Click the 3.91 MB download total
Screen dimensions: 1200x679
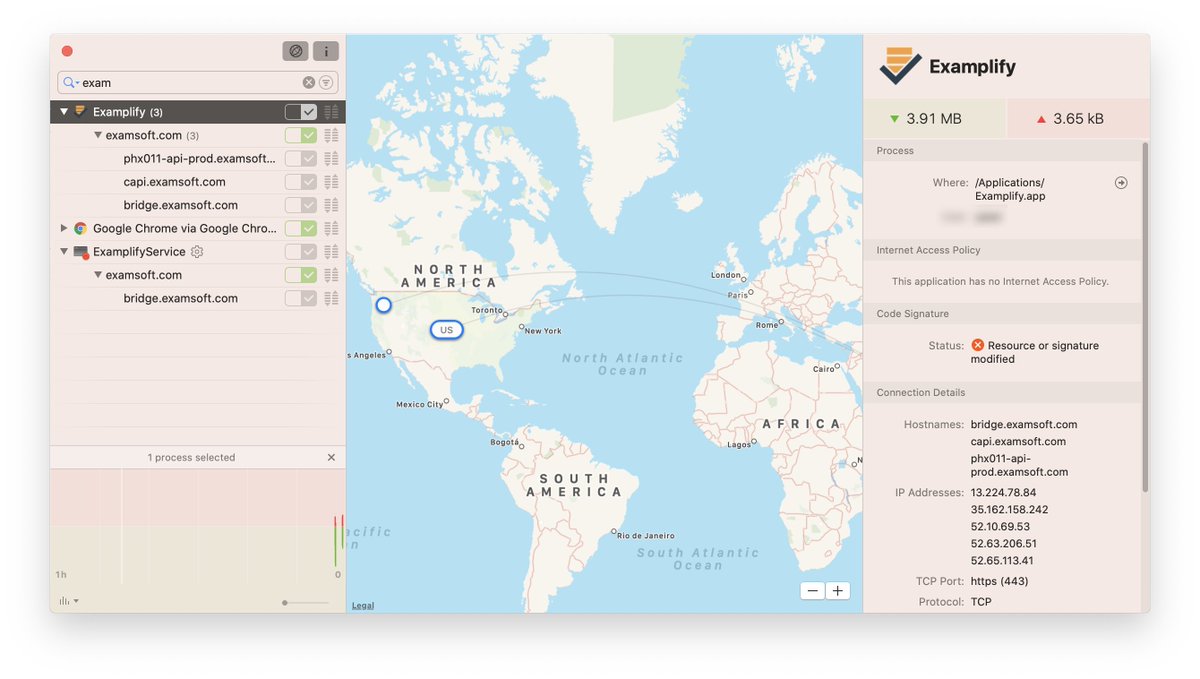(934, 119)
